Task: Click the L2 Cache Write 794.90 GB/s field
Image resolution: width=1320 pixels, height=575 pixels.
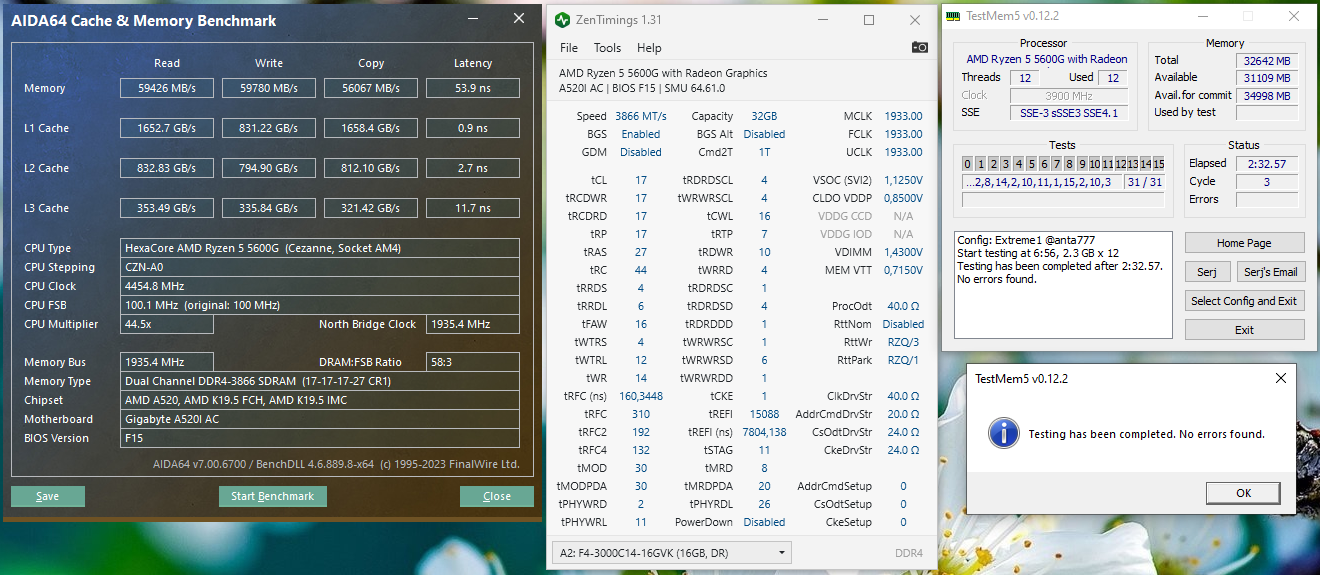Action: tap(268, 168)
